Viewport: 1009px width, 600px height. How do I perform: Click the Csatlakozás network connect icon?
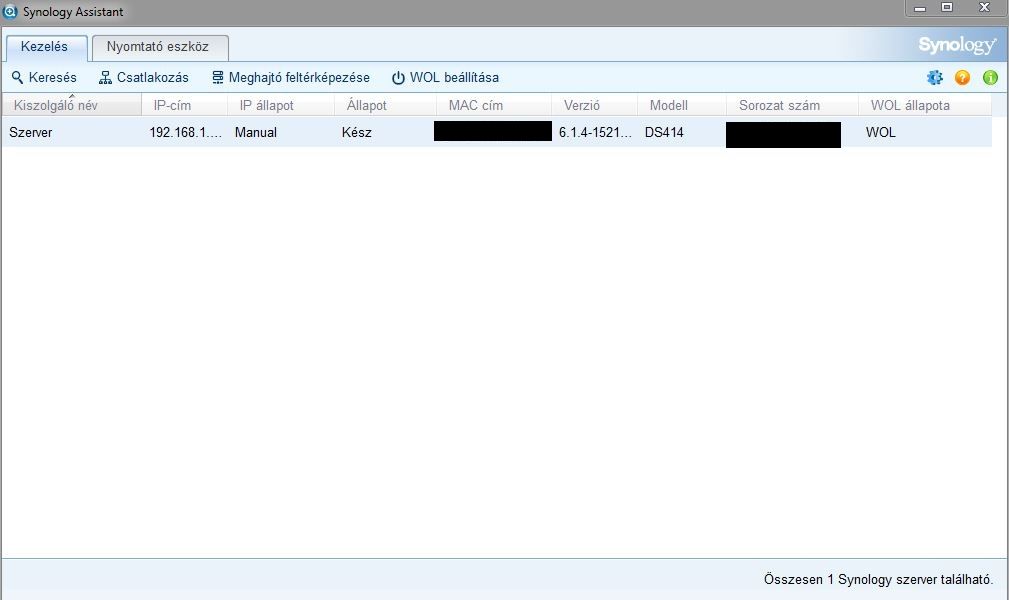[x=106, y=78]
